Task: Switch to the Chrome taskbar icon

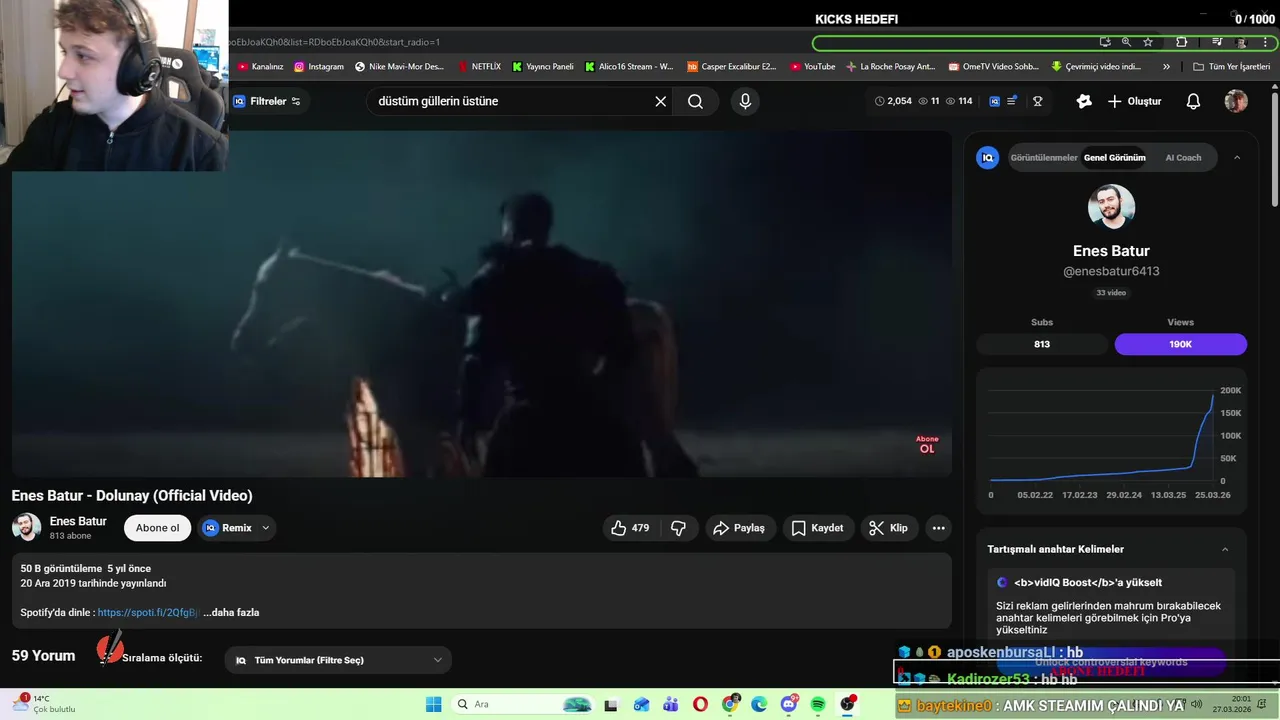Action: point(730,705)
